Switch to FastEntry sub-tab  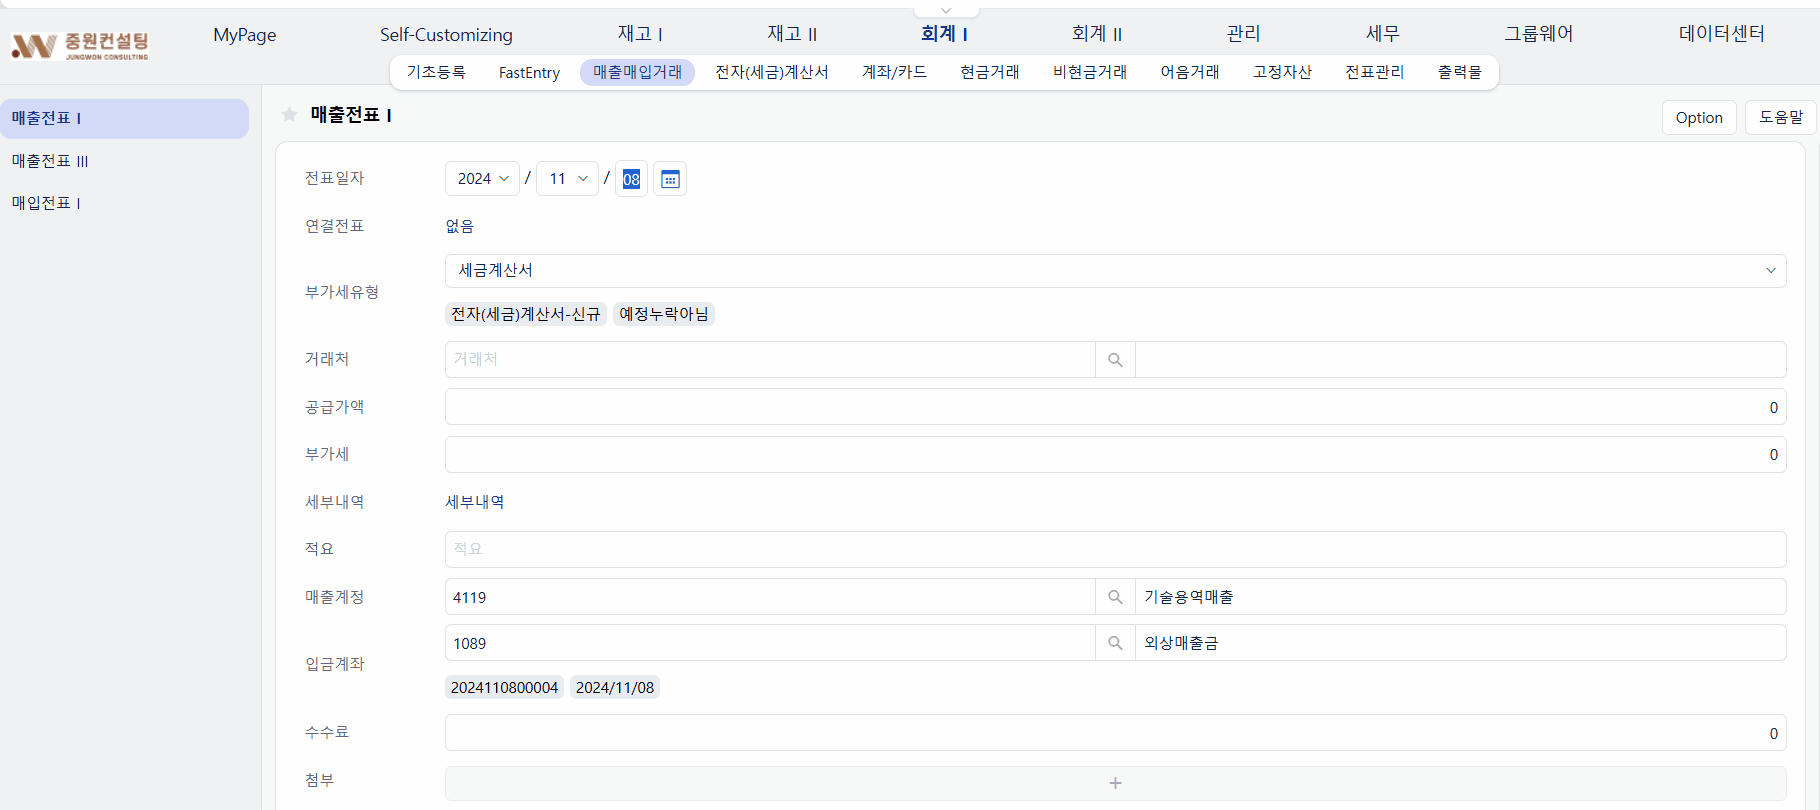[529, 72]
